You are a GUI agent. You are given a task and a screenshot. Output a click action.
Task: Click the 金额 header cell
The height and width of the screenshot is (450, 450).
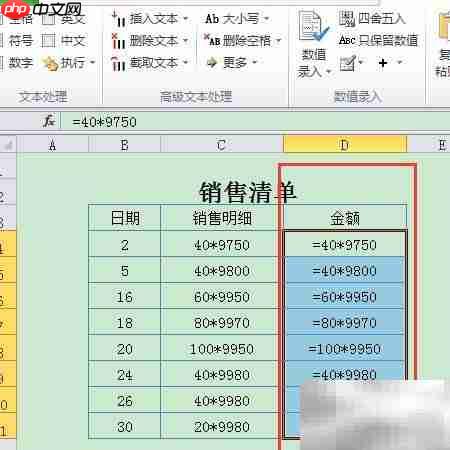pos(345,218)
